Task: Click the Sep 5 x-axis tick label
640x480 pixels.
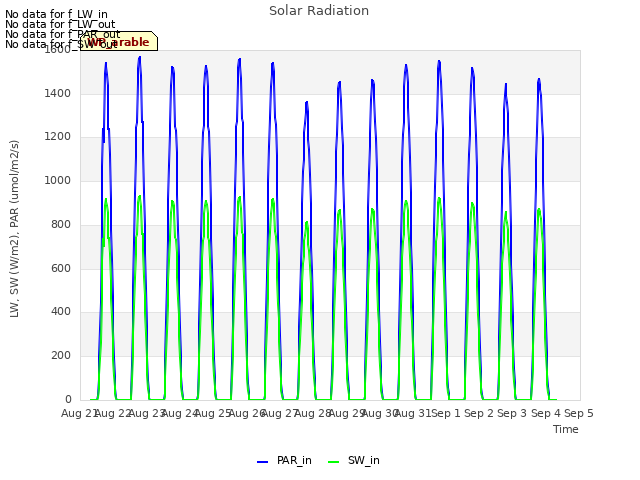Action: [x=579, y=413]
